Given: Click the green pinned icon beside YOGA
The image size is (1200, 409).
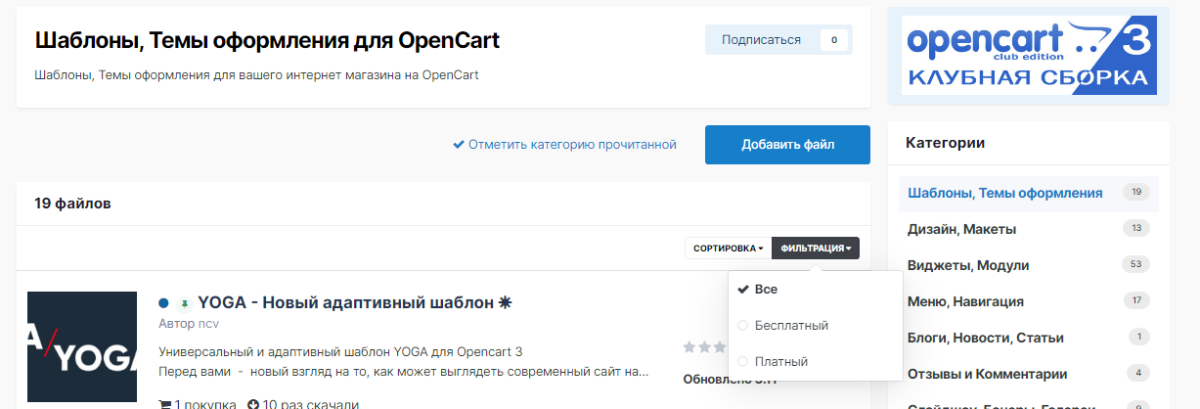Looking at the screenshot, I should 183,302.
